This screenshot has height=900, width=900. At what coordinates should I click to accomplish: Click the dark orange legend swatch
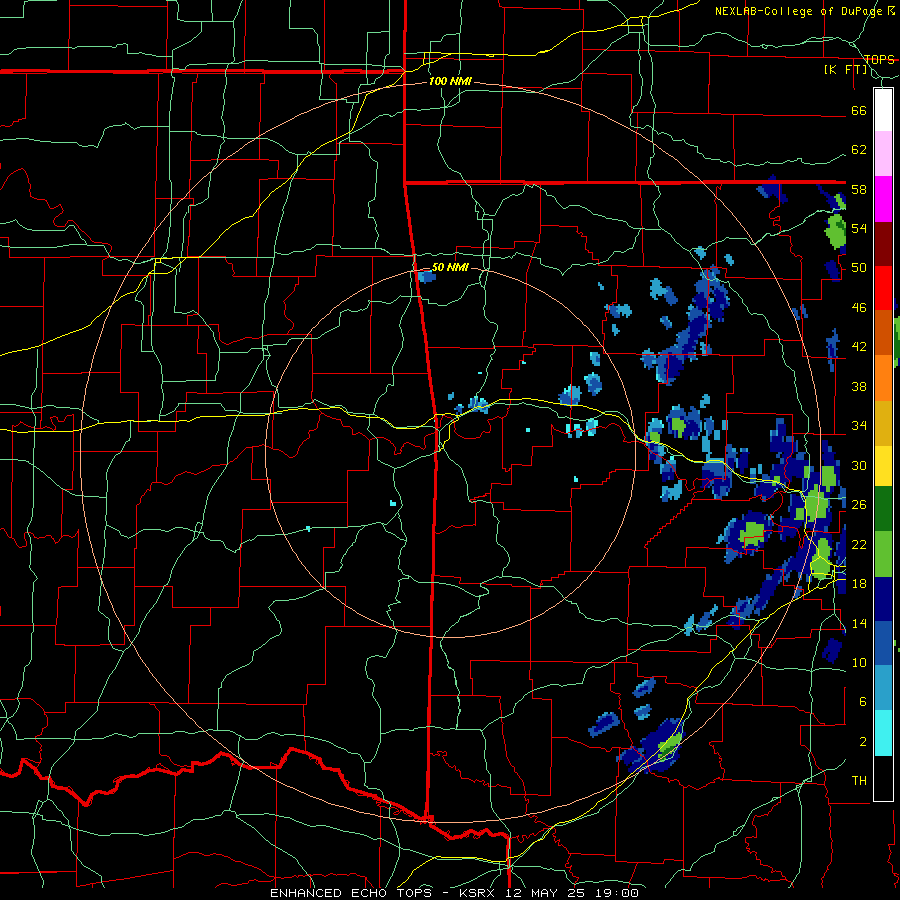point(883,333)
